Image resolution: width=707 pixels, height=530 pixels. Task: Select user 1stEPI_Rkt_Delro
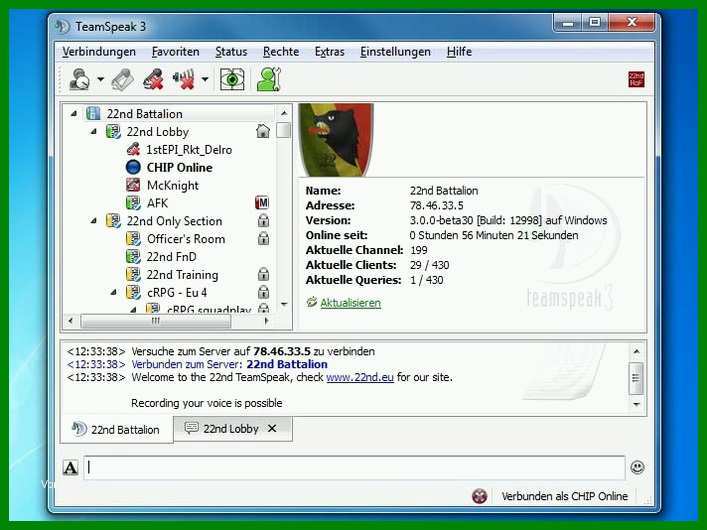tap(189, 150)
